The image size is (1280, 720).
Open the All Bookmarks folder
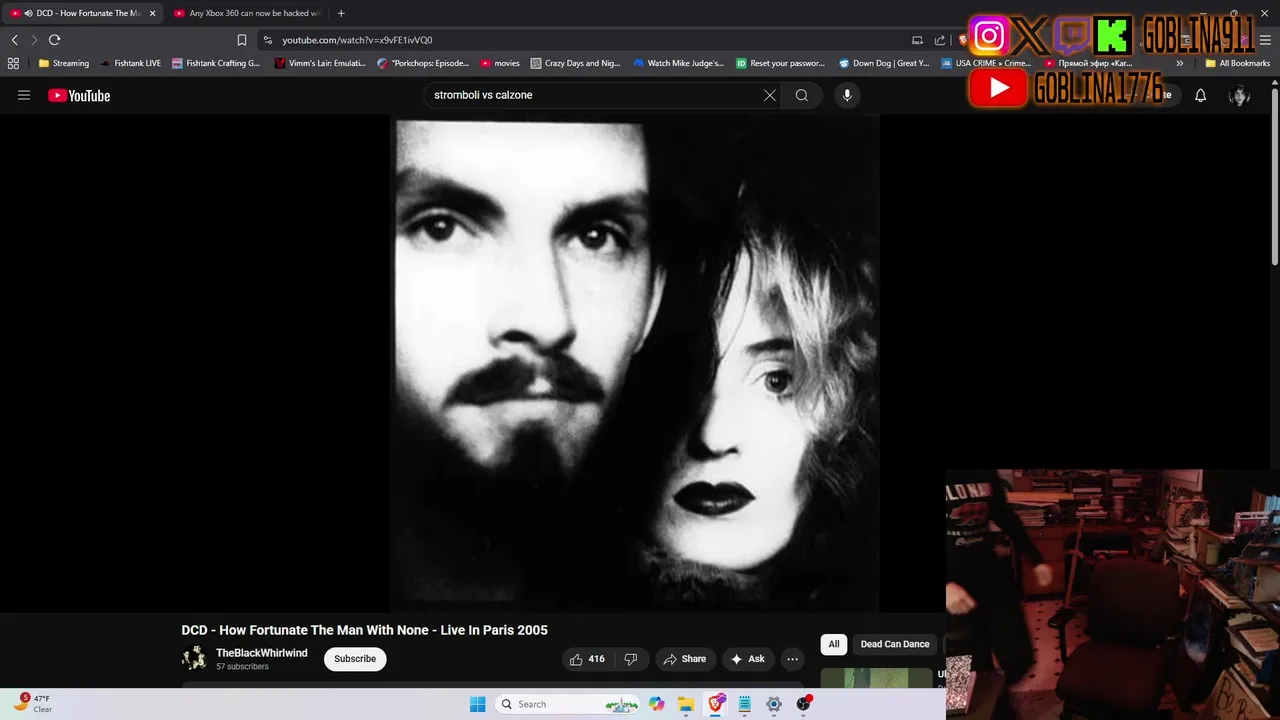tap(1237, 63)
